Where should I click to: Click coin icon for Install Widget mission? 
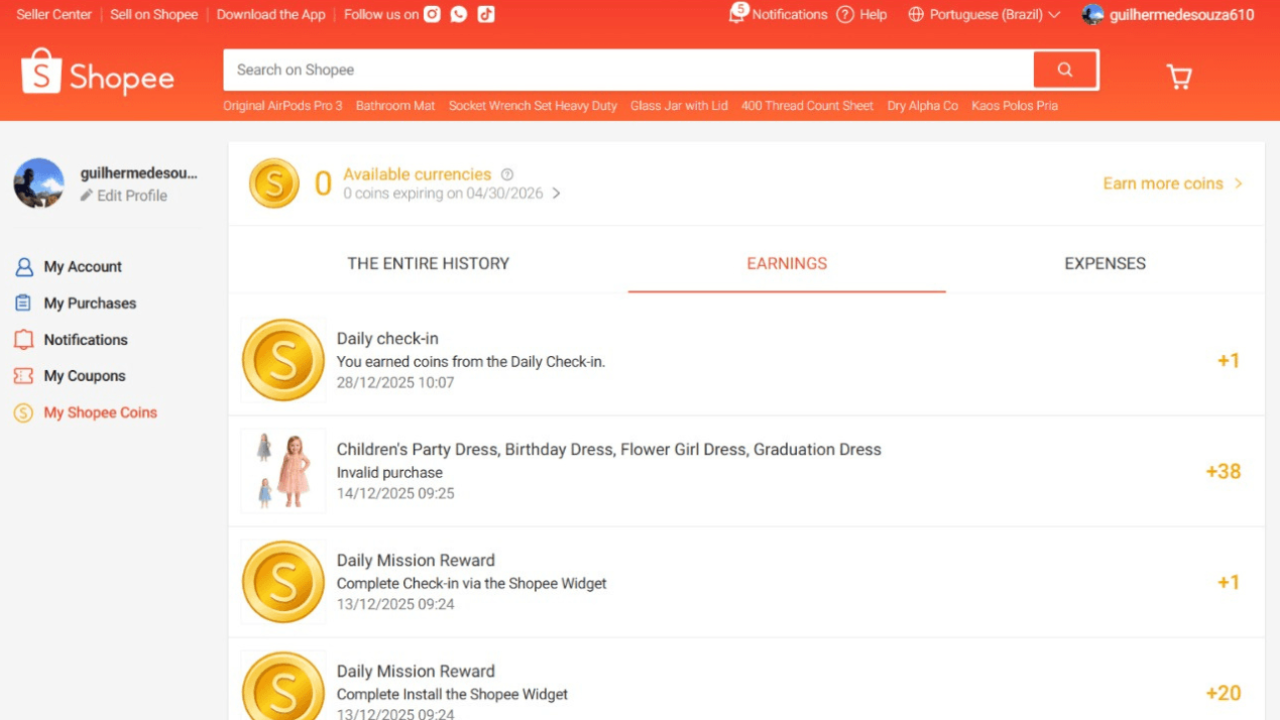(x=283, y=686)
